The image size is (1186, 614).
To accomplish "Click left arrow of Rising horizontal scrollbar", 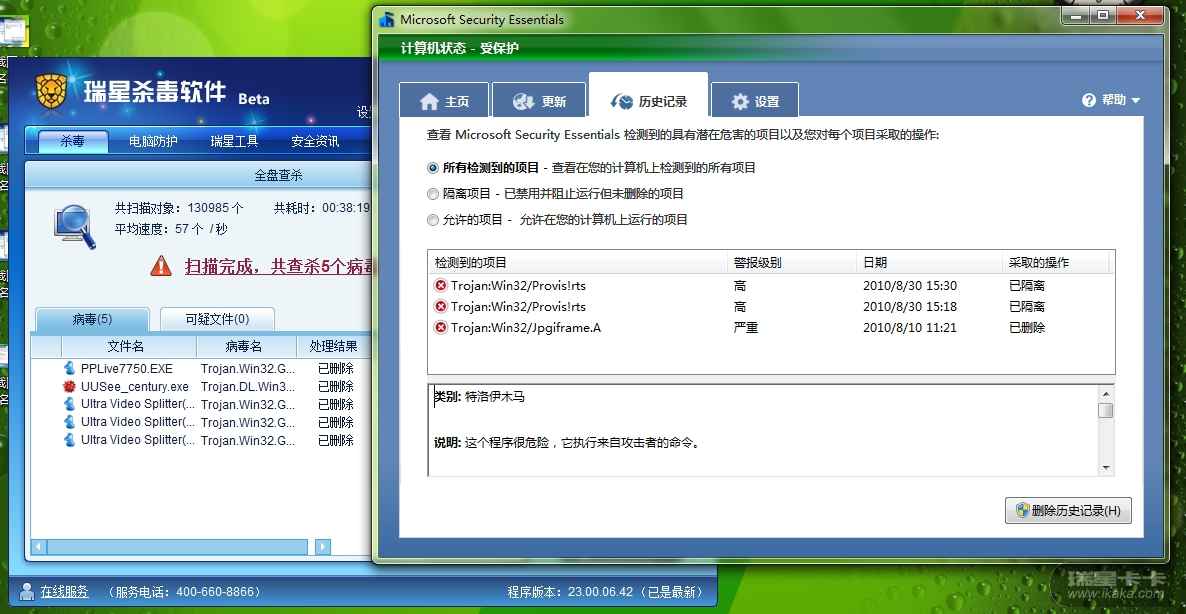I will coord(39,547).
